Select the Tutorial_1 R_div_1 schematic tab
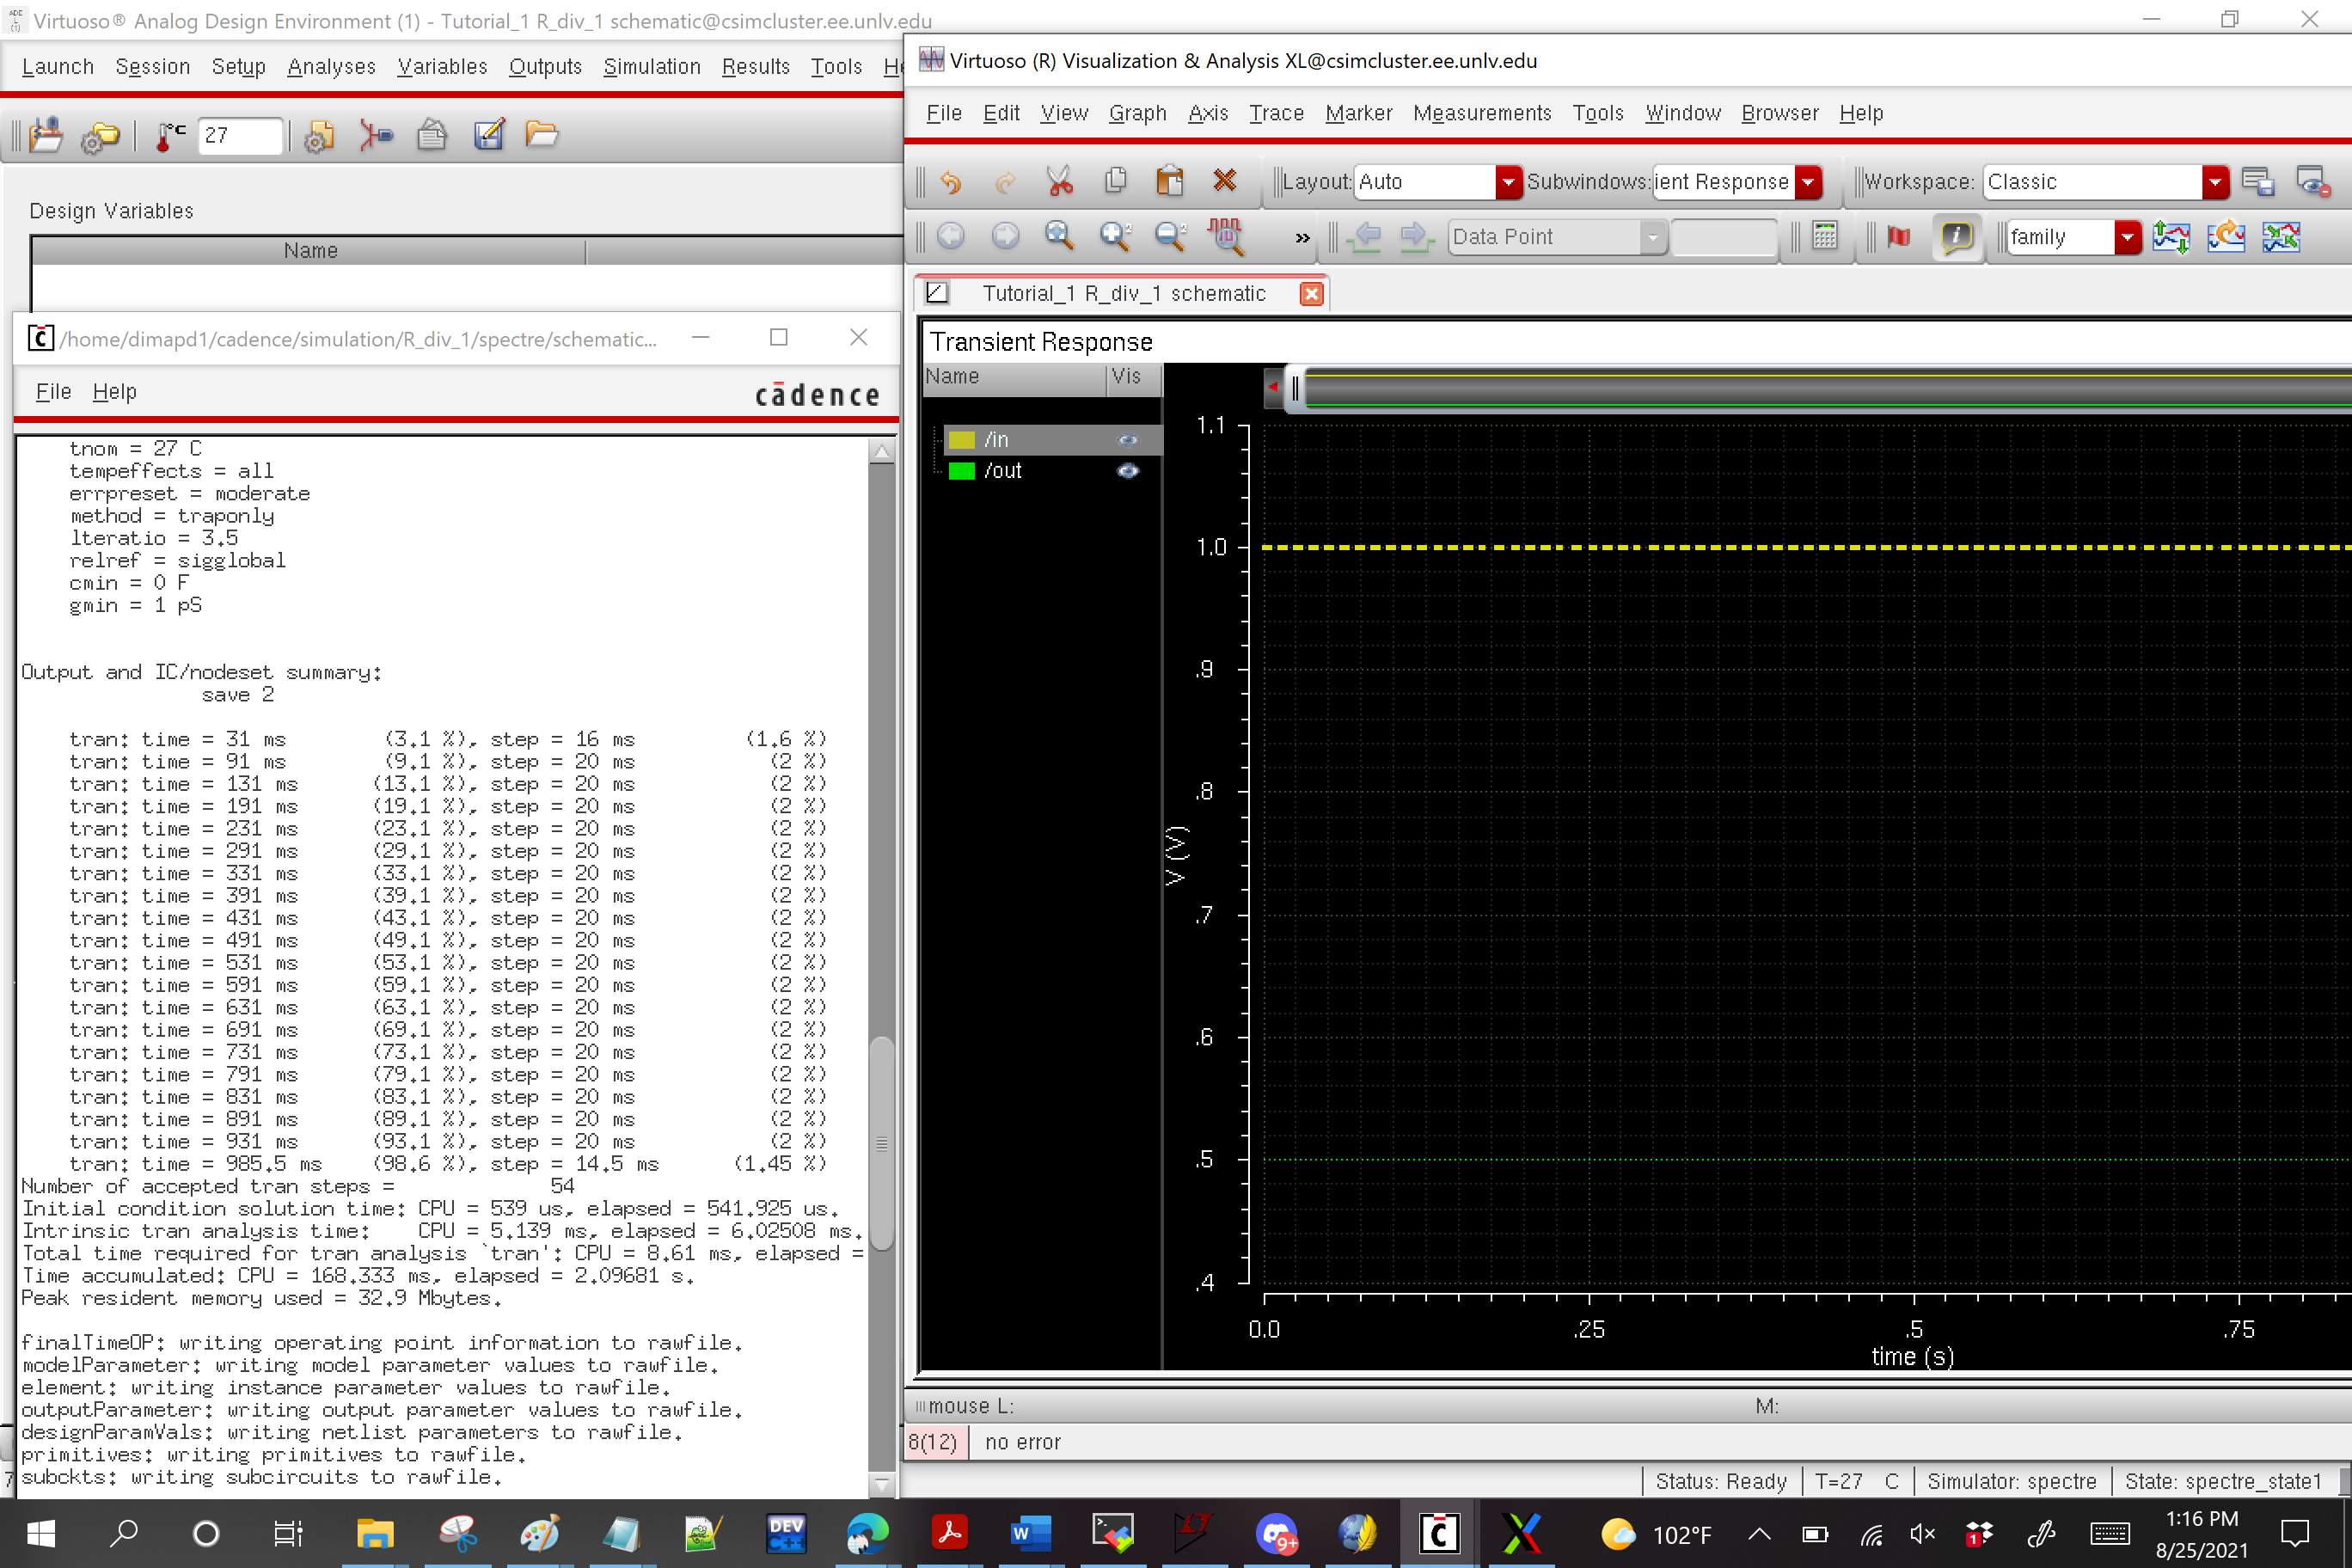The height and width of the screenshot is (1568, 2352). 1123,293
